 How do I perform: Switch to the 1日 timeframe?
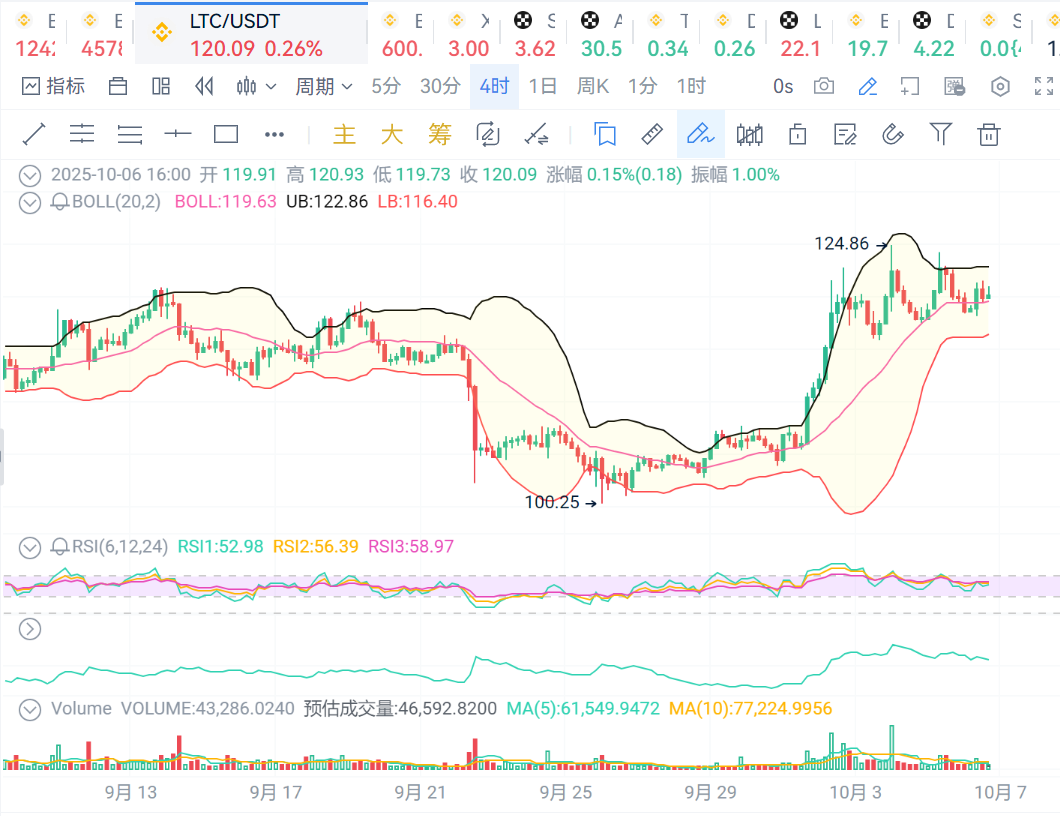tap(542, 87)
